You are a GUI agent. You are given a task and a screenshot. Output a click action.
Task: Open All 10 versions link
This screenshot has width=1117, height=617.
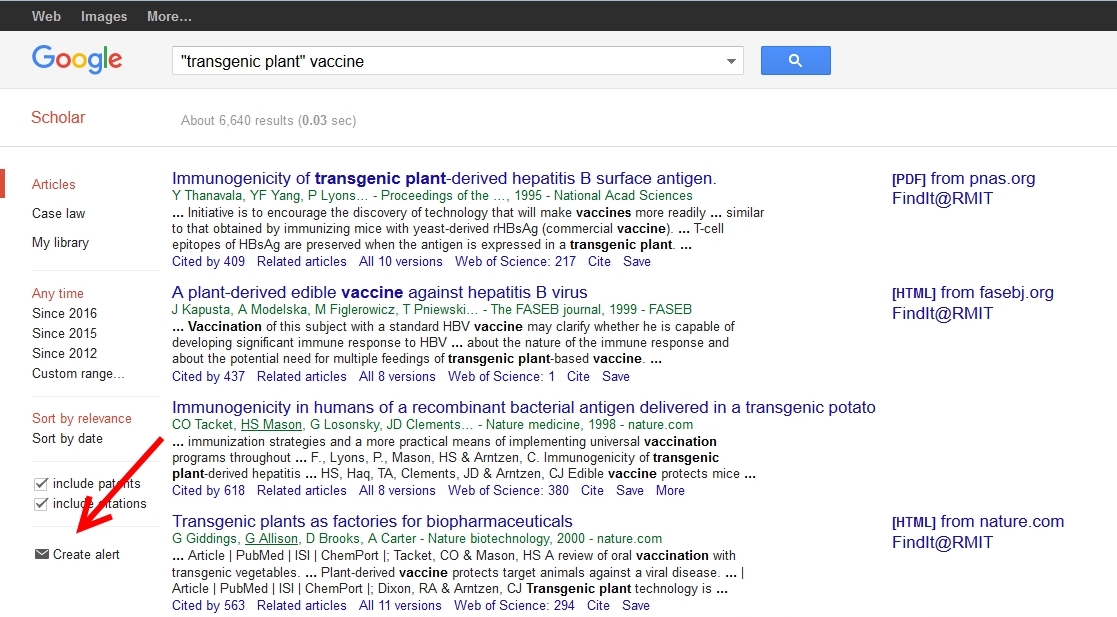[400, 261]
